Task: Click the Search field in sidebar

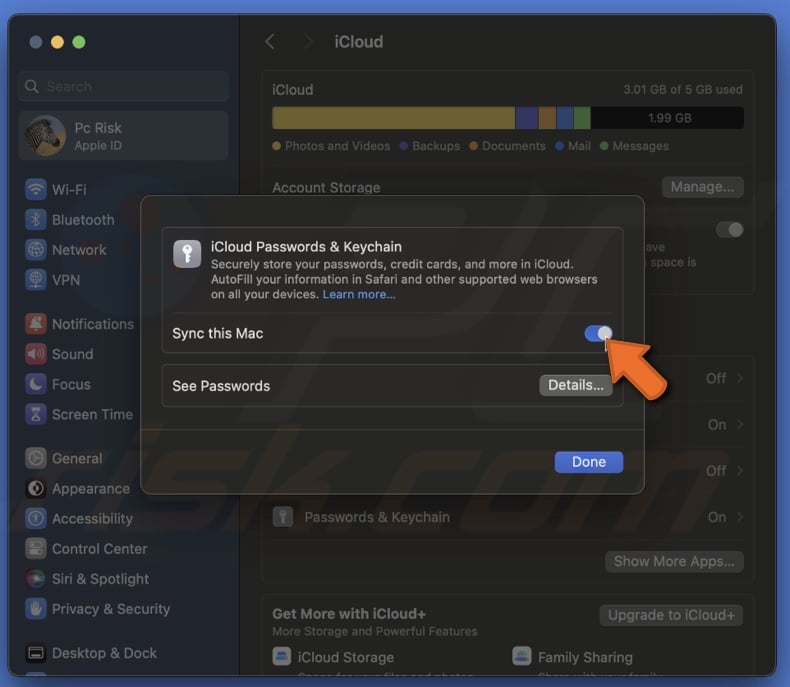Action: coord(124,86)
